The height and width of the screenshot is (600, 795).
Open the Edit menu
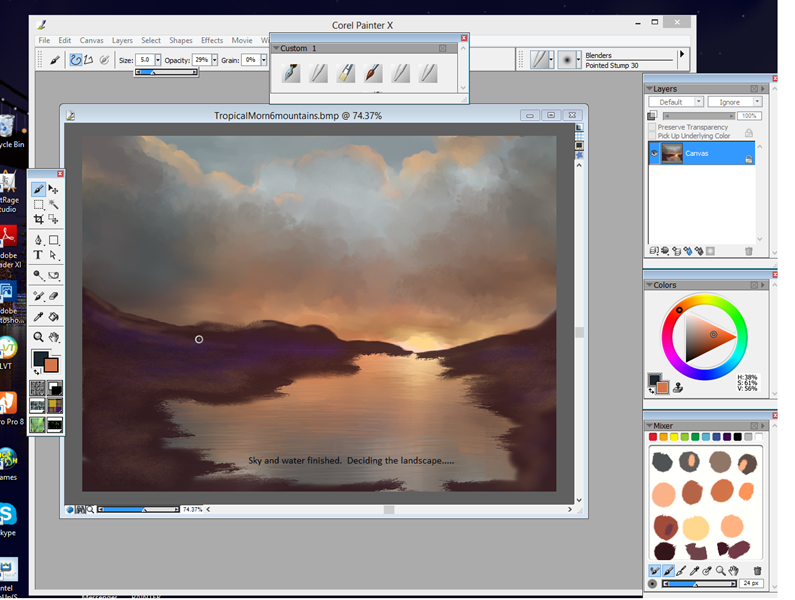[x=64, y=40]
